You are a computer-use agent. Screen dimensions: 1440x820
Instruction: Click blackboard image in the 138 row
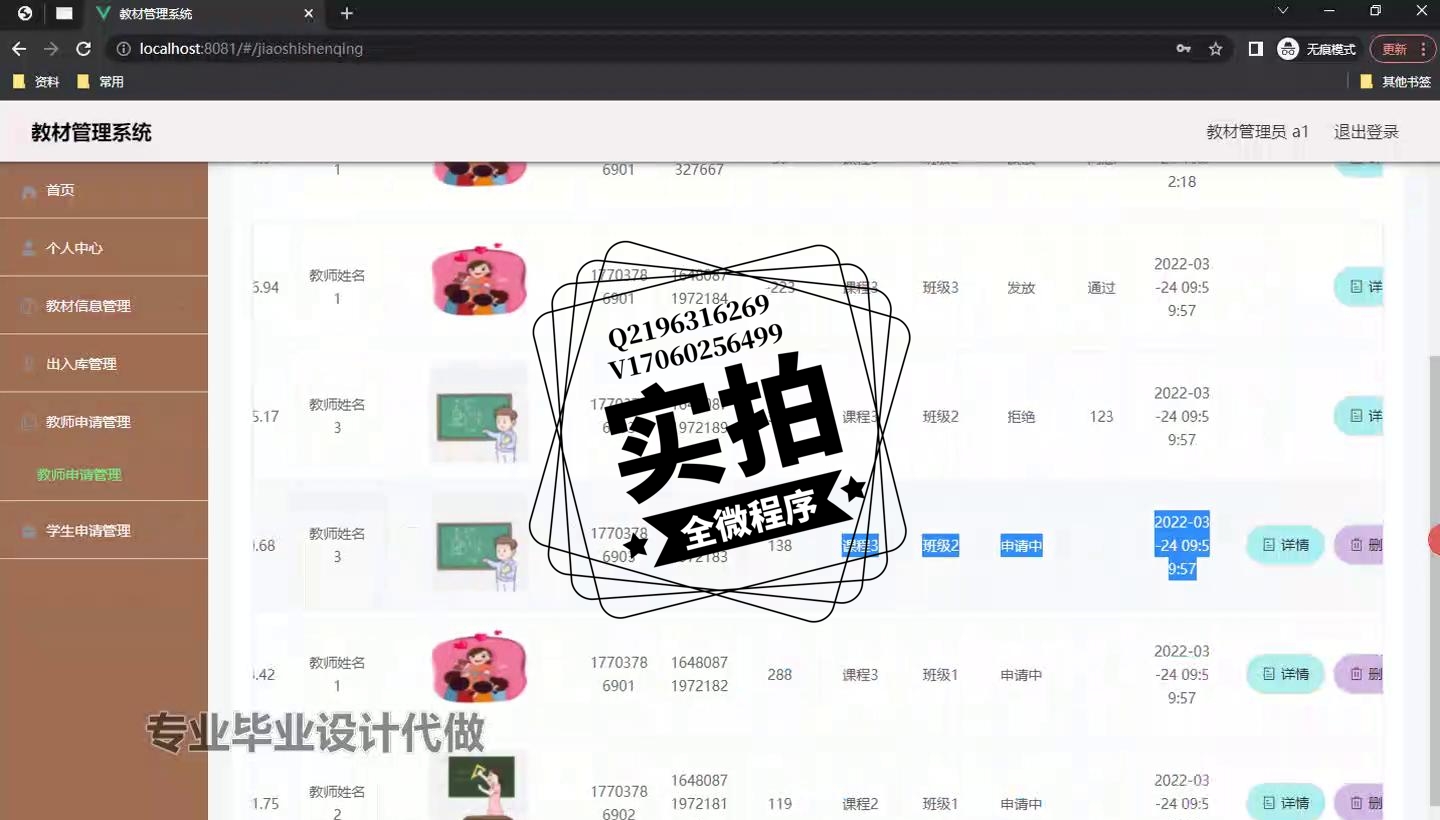[x=479, y=545]
